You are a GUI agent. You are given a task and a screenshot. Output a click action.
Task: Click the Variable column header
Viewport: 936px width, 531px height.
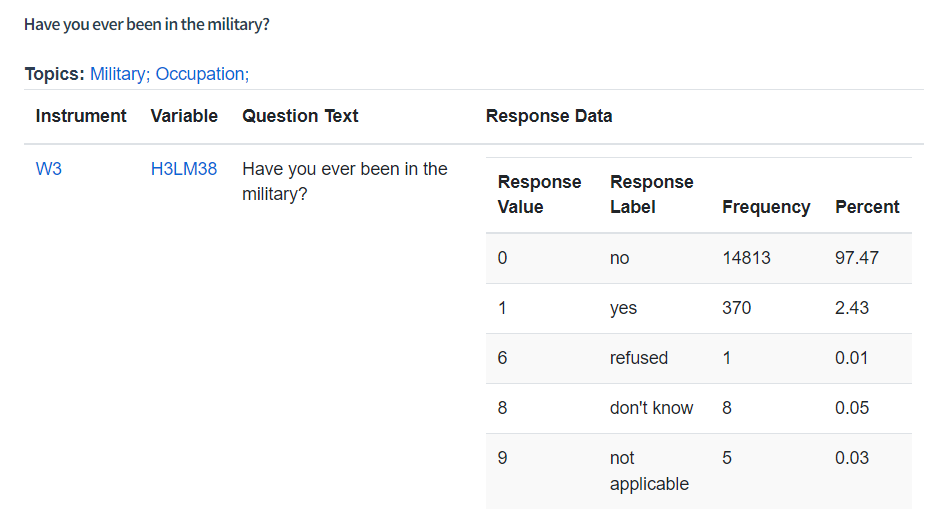point(184,116)
